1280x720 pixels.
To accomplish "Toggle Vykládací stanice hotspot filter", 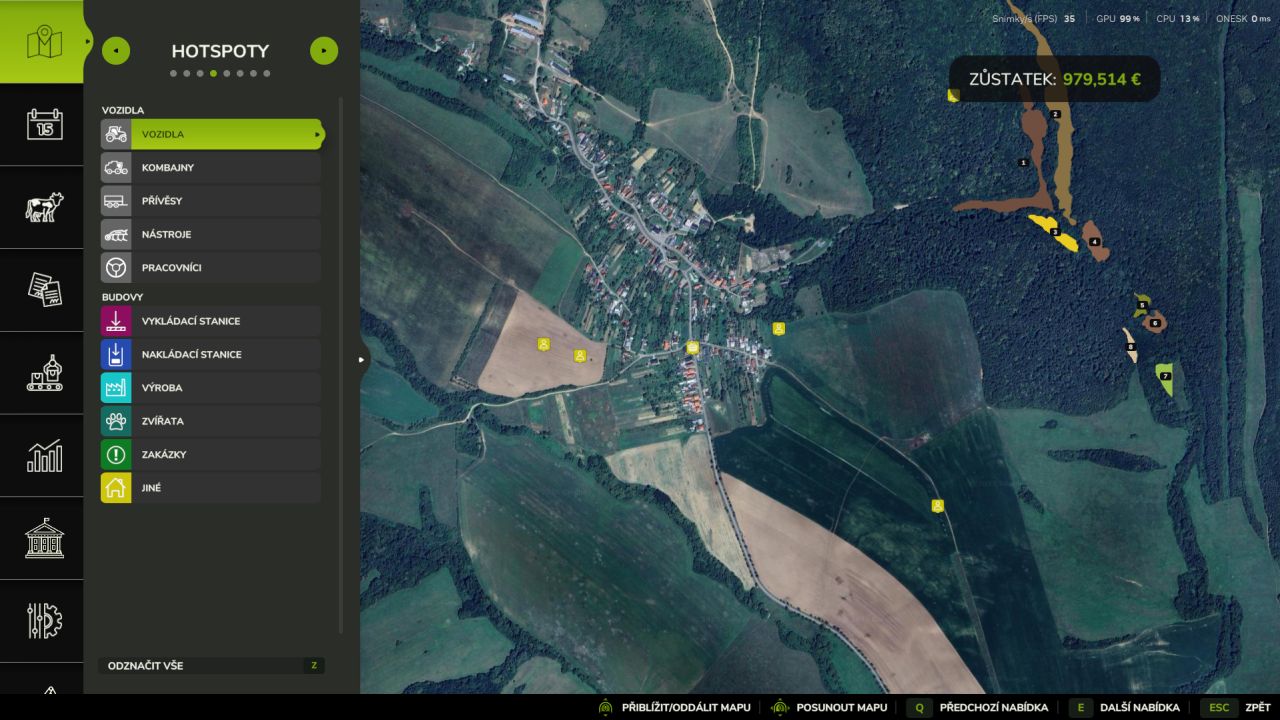I will click(x=211, y=321).
